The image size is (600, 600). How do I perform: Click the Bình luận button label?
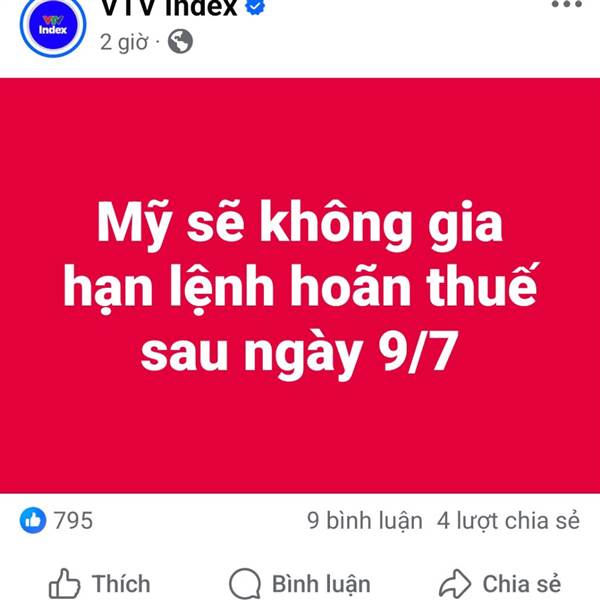pyautogui.click(x=321, y=585)
